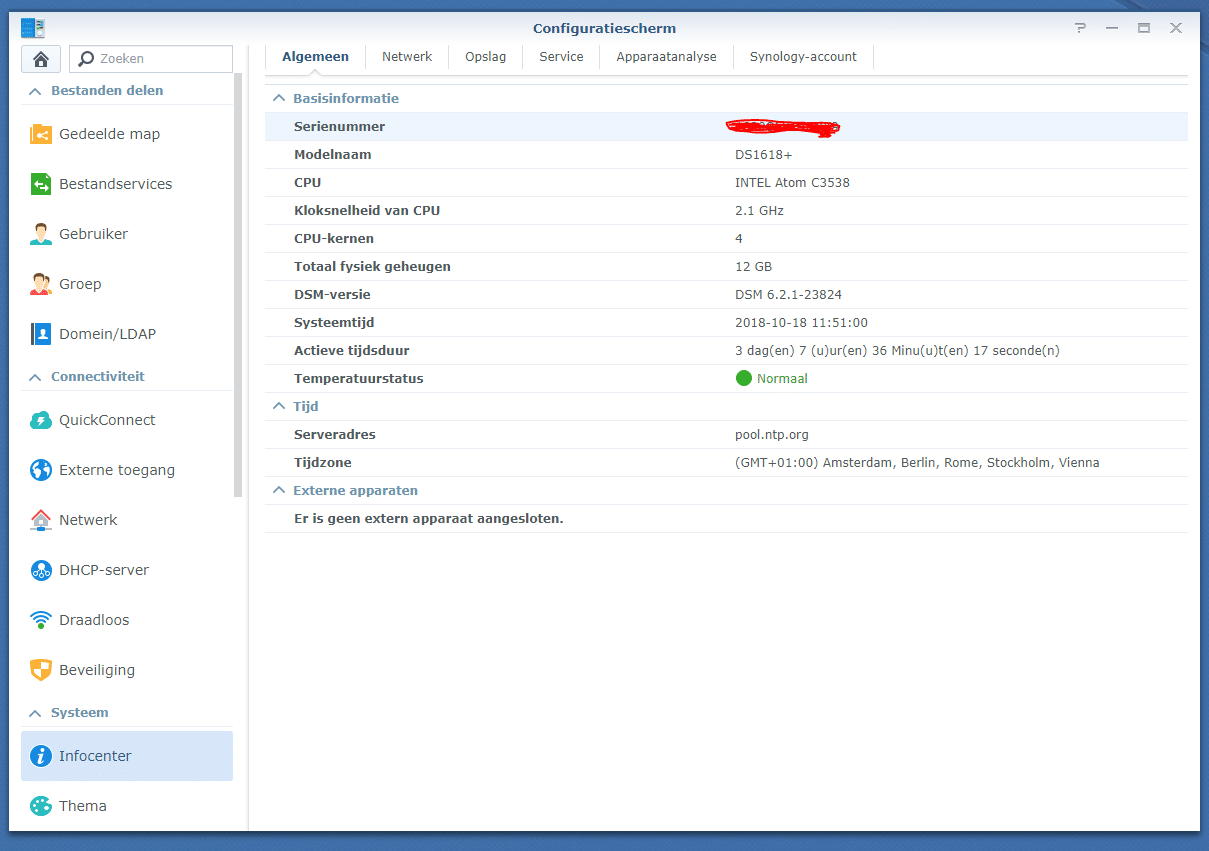This screenshot has height=851, width=1209.
Task: Open help question mark in title bar
Action: pyautogui.click(x=1080, y=28)
